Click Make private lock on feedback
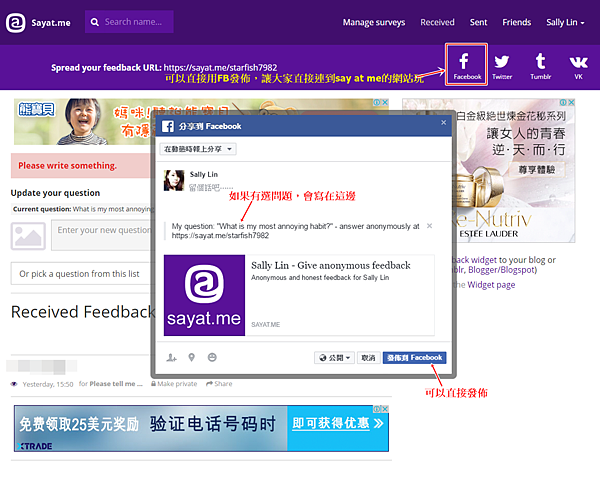 pos(174,383)
